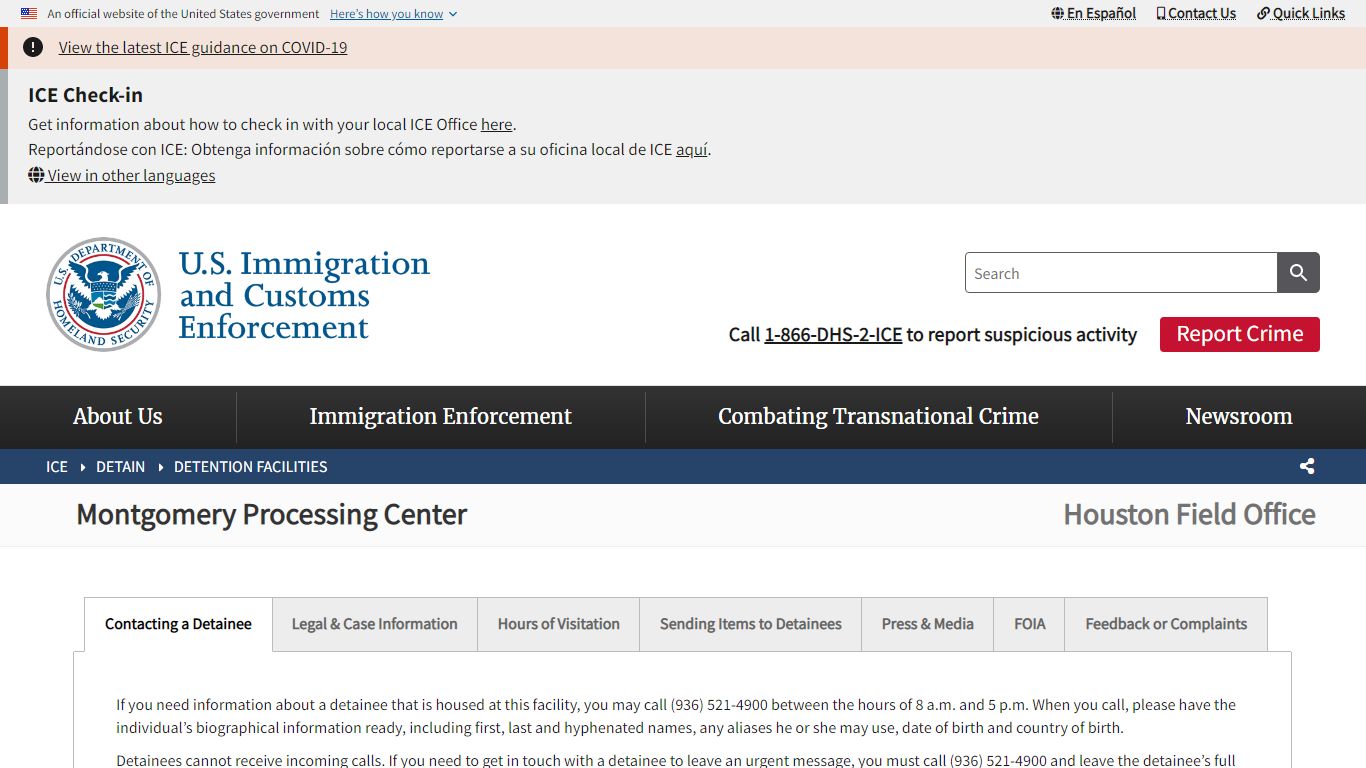Click chain-link icon next to Quick Links
This screenshot has width=1366, height=768.
1264,13
